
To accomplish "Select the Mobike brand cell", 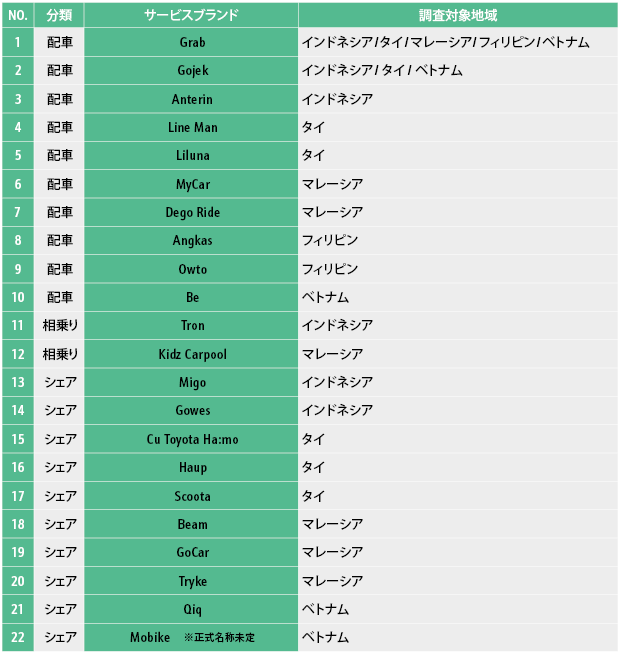I will pos(192,637).
